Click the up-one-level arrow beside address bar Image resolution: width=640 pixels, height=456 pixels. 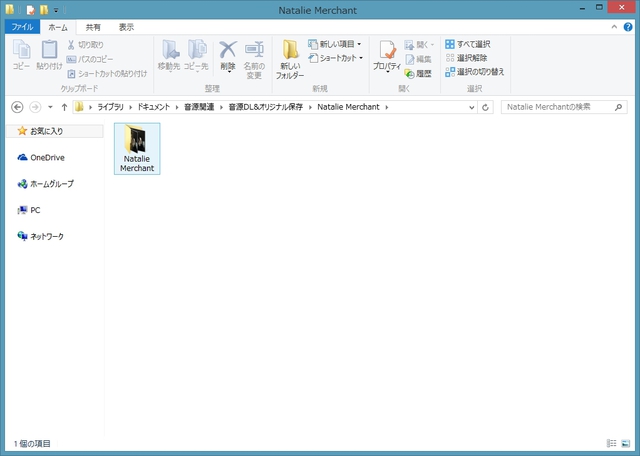coord(65,107)
